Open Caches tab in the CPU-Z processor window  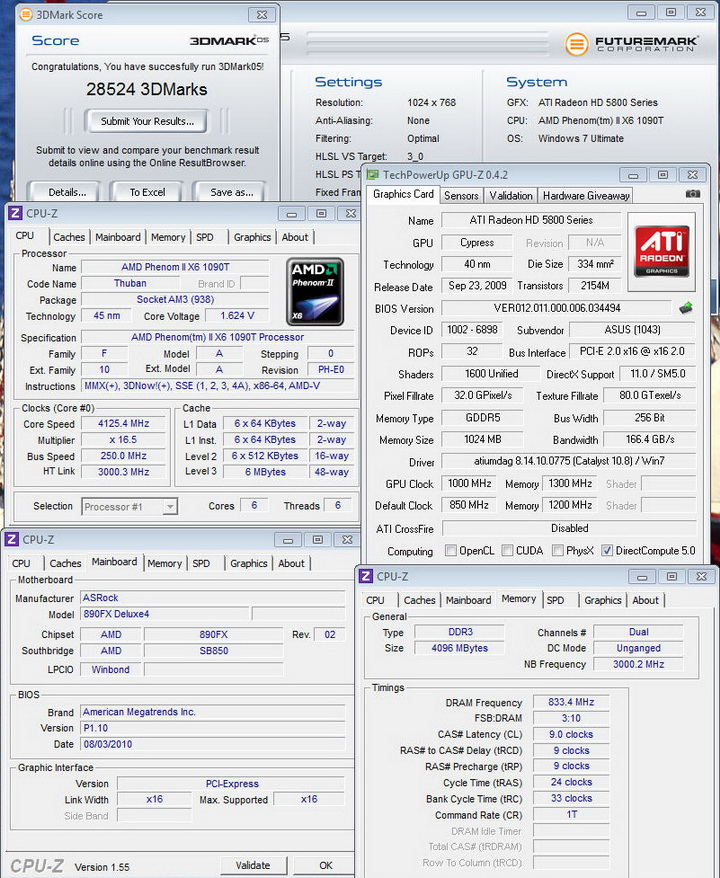point(69,237)
